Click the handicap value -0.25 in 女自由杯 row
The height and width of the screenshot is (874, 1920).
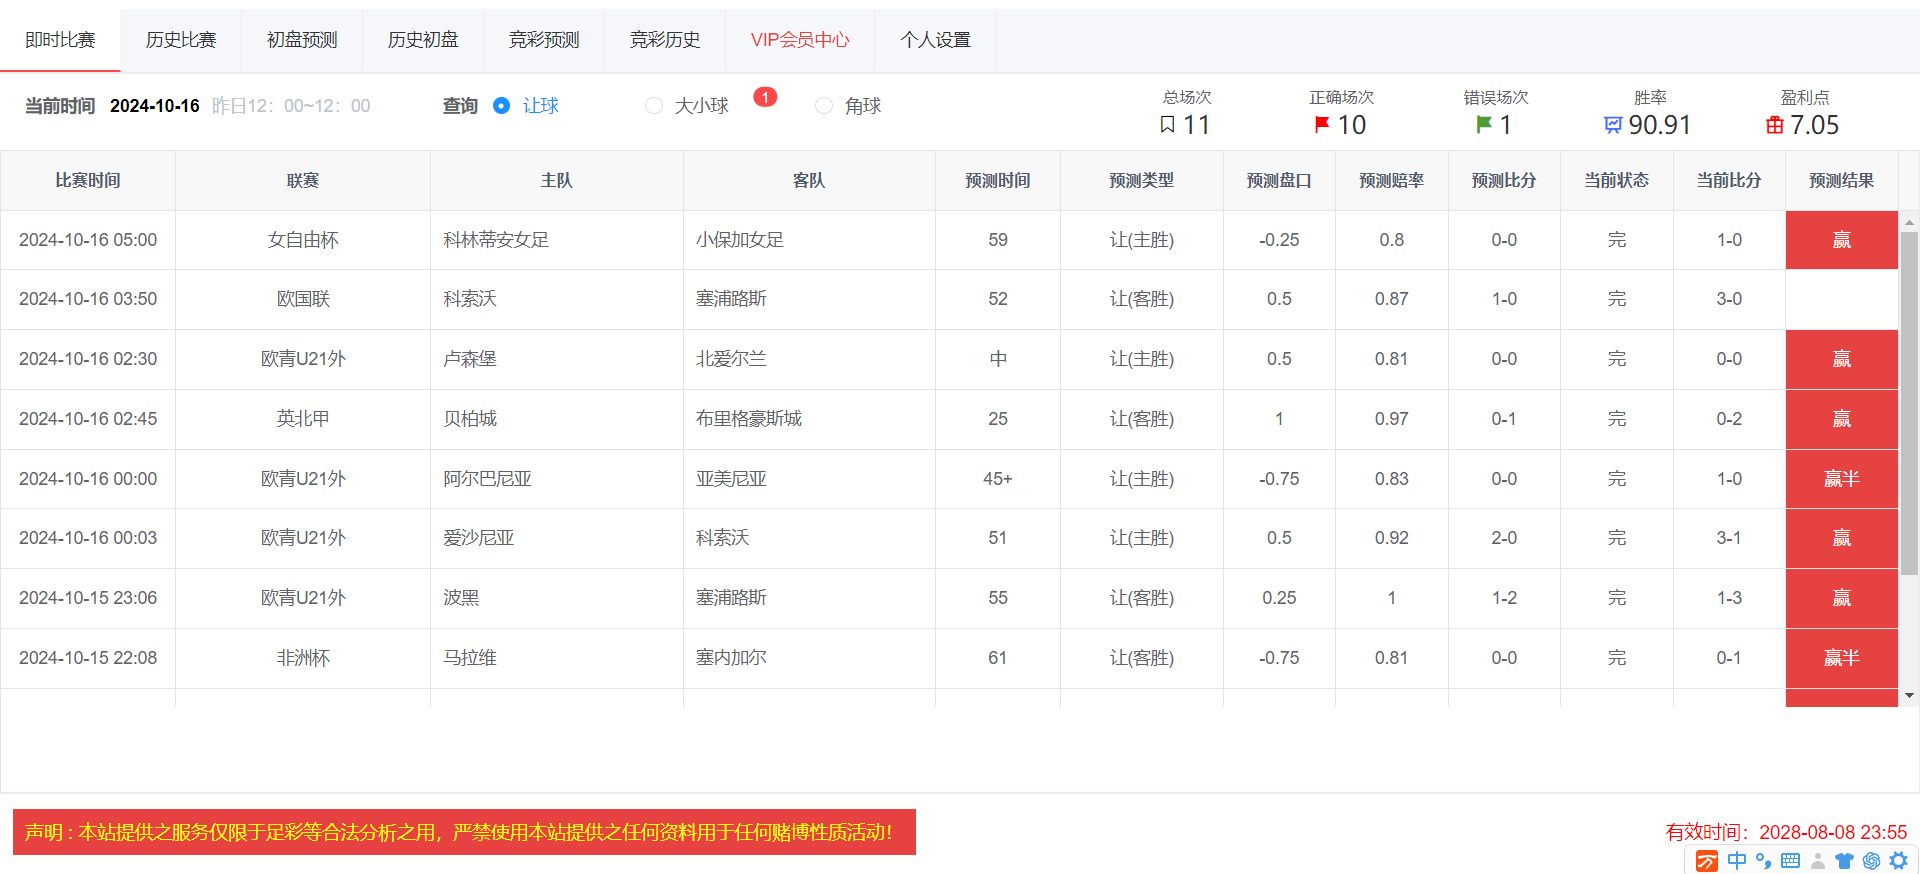click(x=1279, y=240)
